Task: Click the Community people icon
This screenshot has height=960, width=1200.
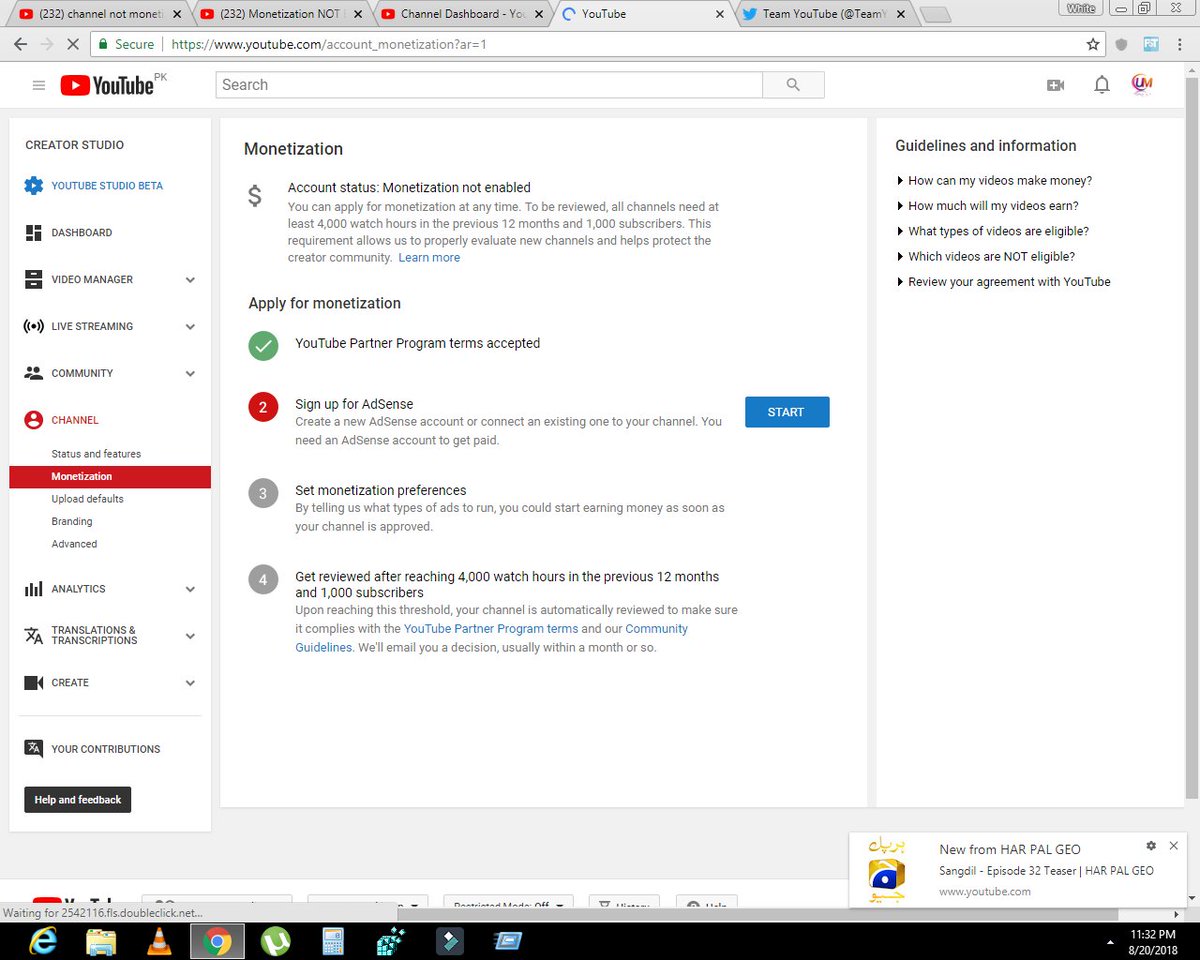Action: click(x=33, y=373)
